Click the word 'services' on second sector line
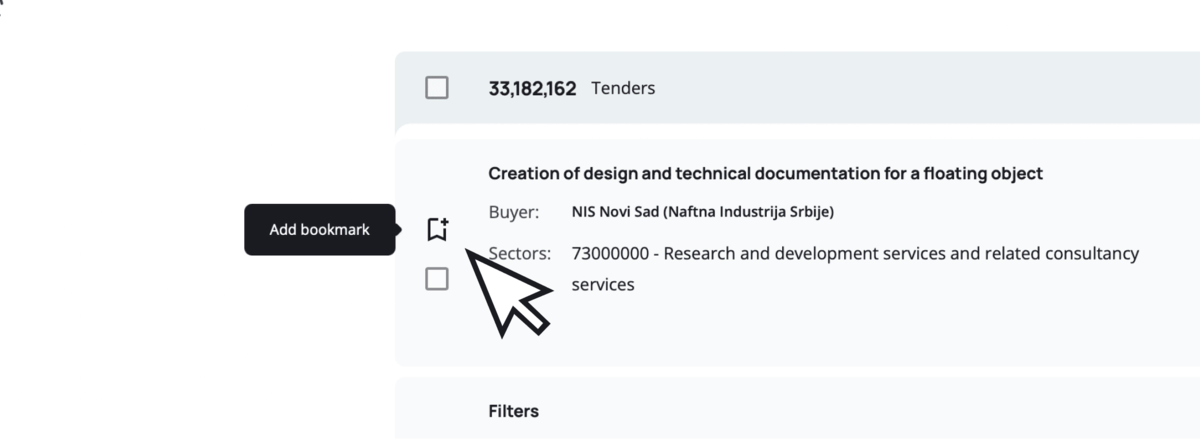Screen dimensions: 1200x441 click(x=603, y=285)
